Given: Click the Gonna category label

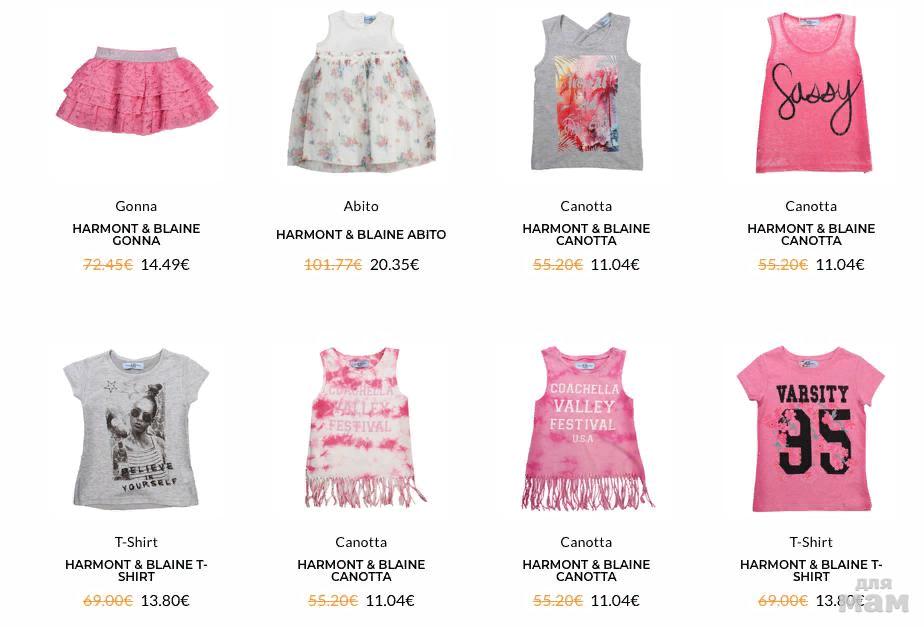Looking at the screenshot, I should click(x=136, y=206).
